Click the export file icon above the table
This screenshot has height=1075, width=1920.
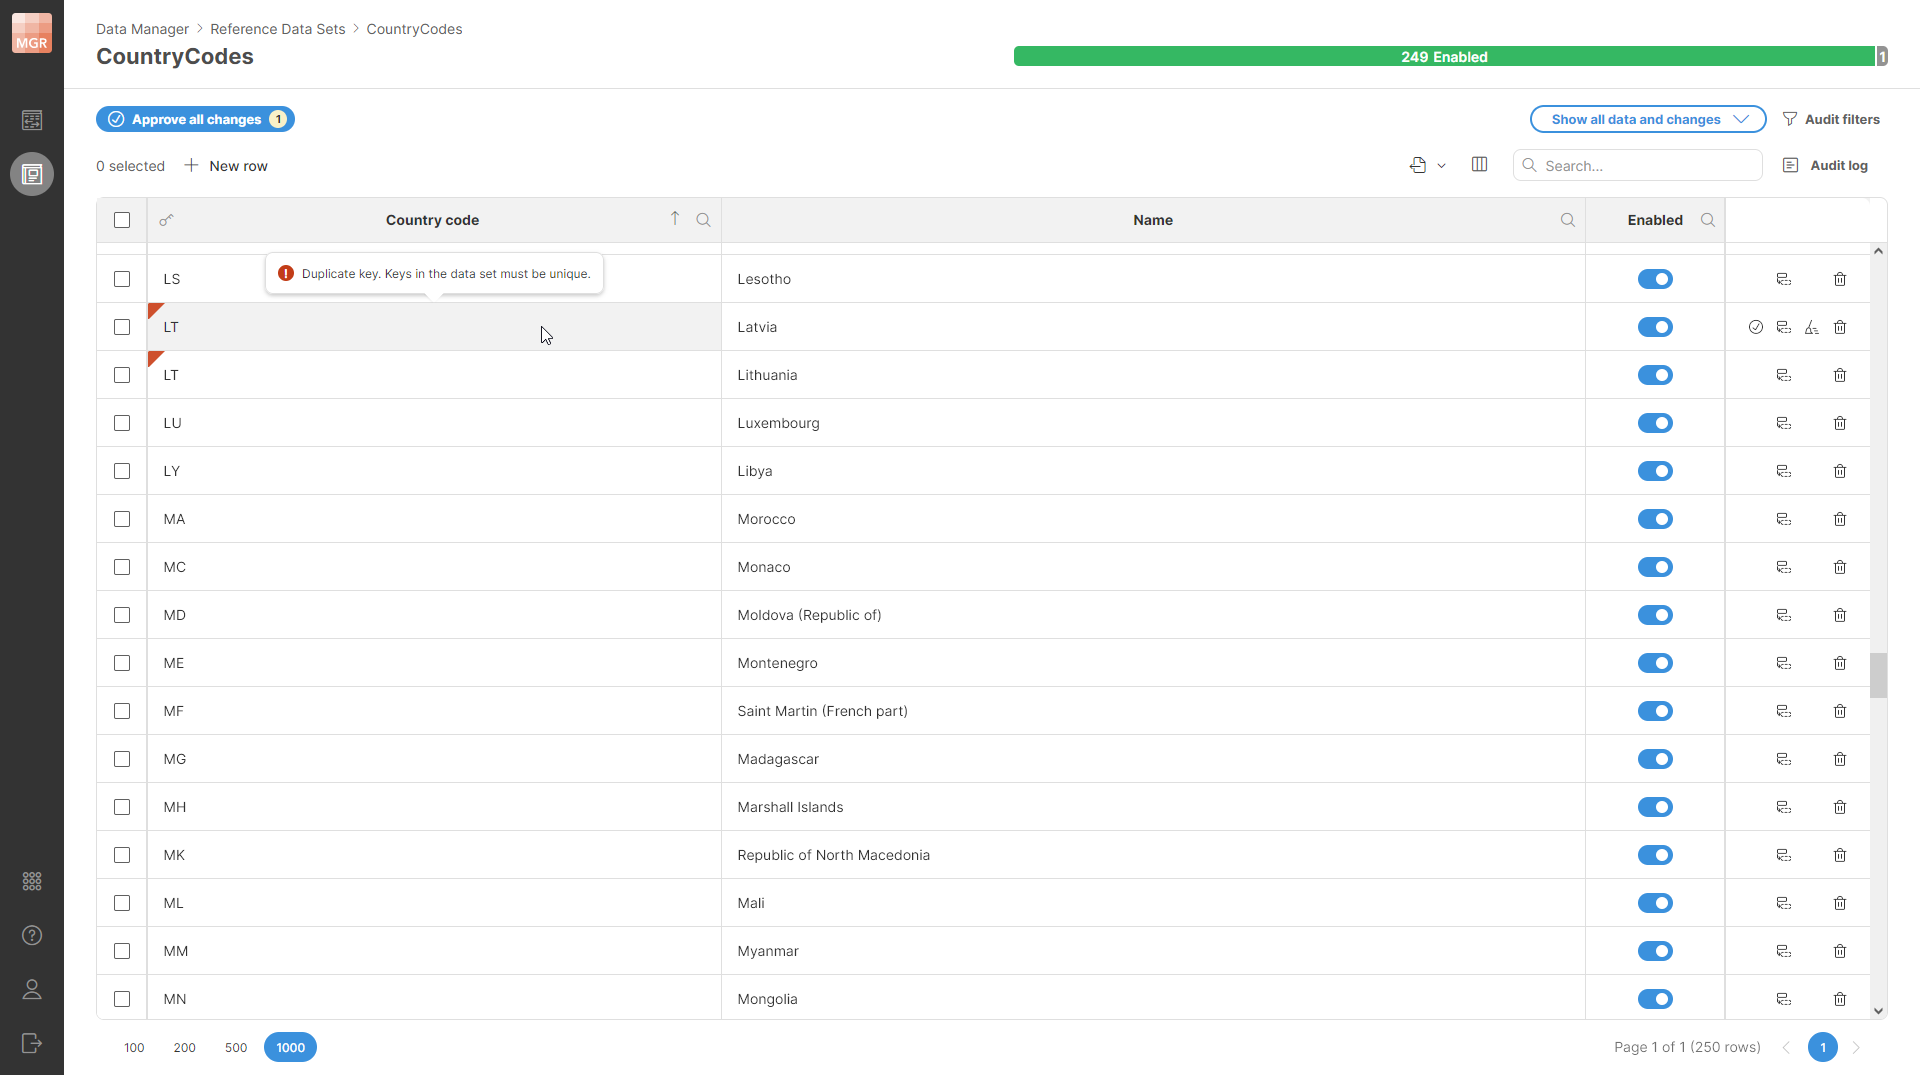[x=1420, y=165]
